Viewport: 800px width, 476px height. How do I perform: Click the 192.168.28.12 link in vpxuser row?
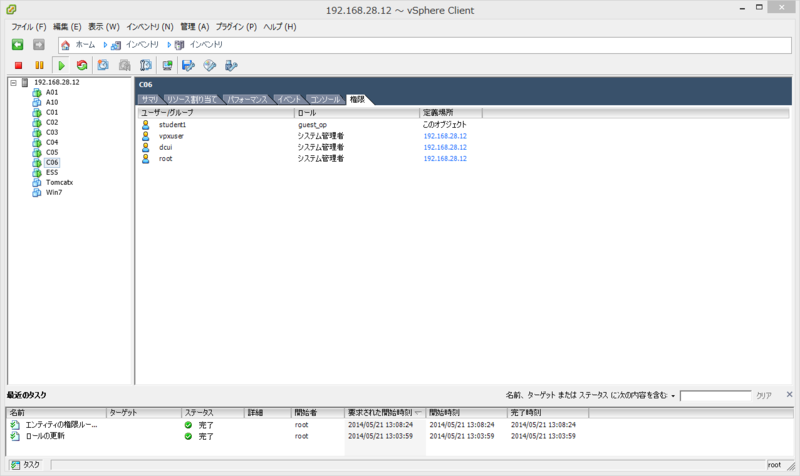coord(445,136)
